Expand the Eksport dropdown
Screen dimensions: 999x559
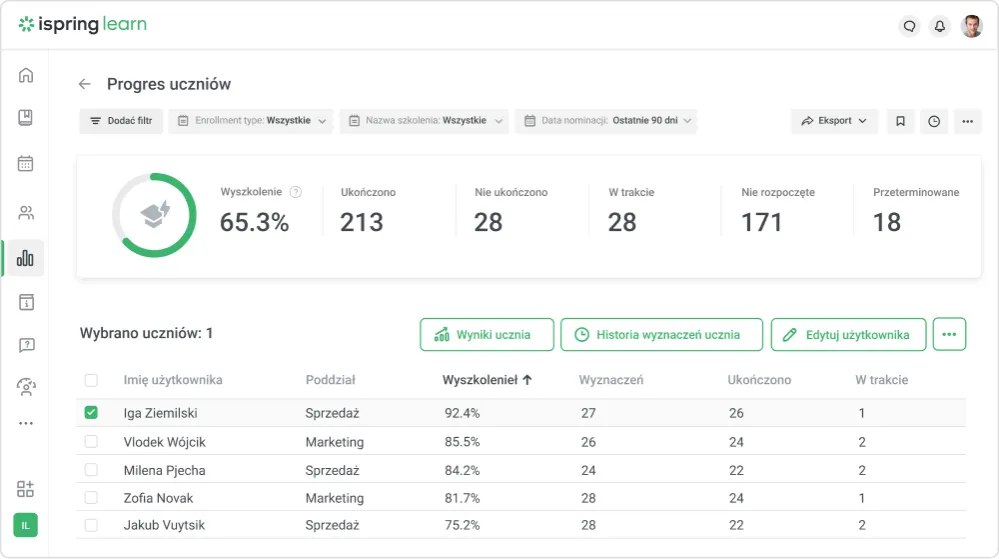(835, 121)
